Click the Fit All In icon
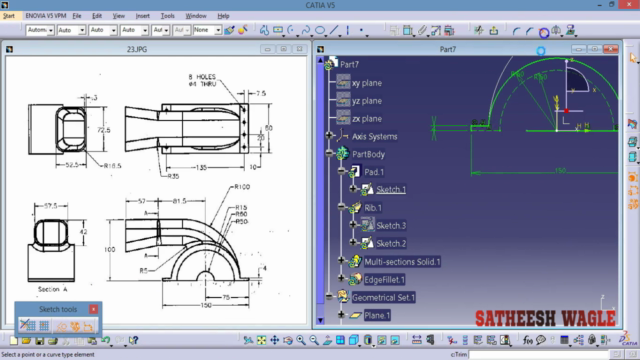Viewport: 640px width, 360px height. [x=261, y=340]
